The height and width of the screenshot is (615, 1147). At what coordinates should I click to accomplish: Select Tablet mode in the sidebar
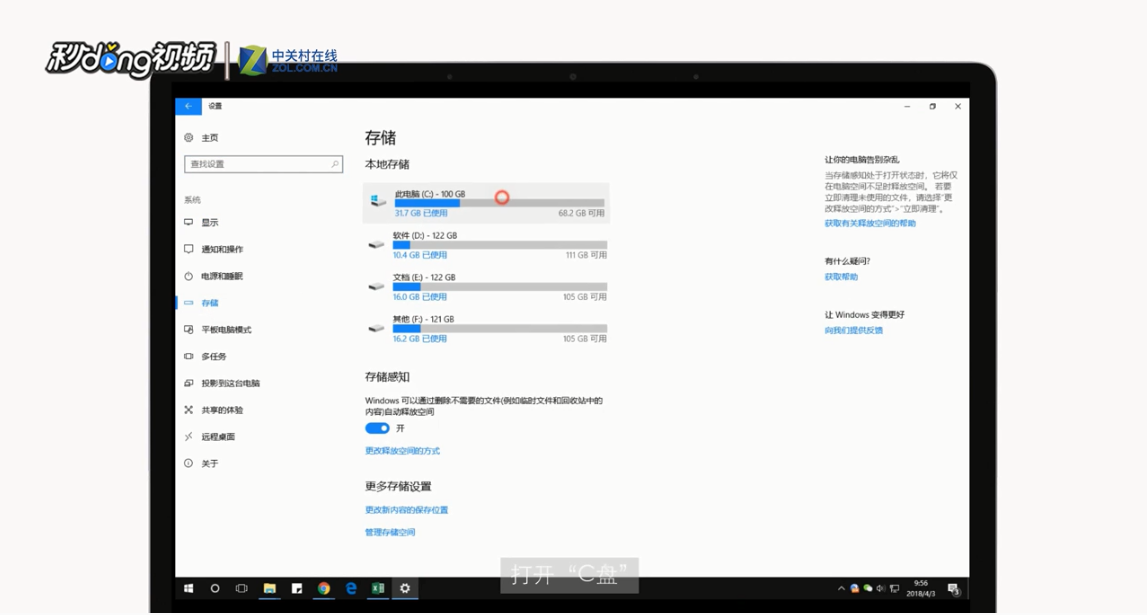pyautogui.click(x=227, y=329)
